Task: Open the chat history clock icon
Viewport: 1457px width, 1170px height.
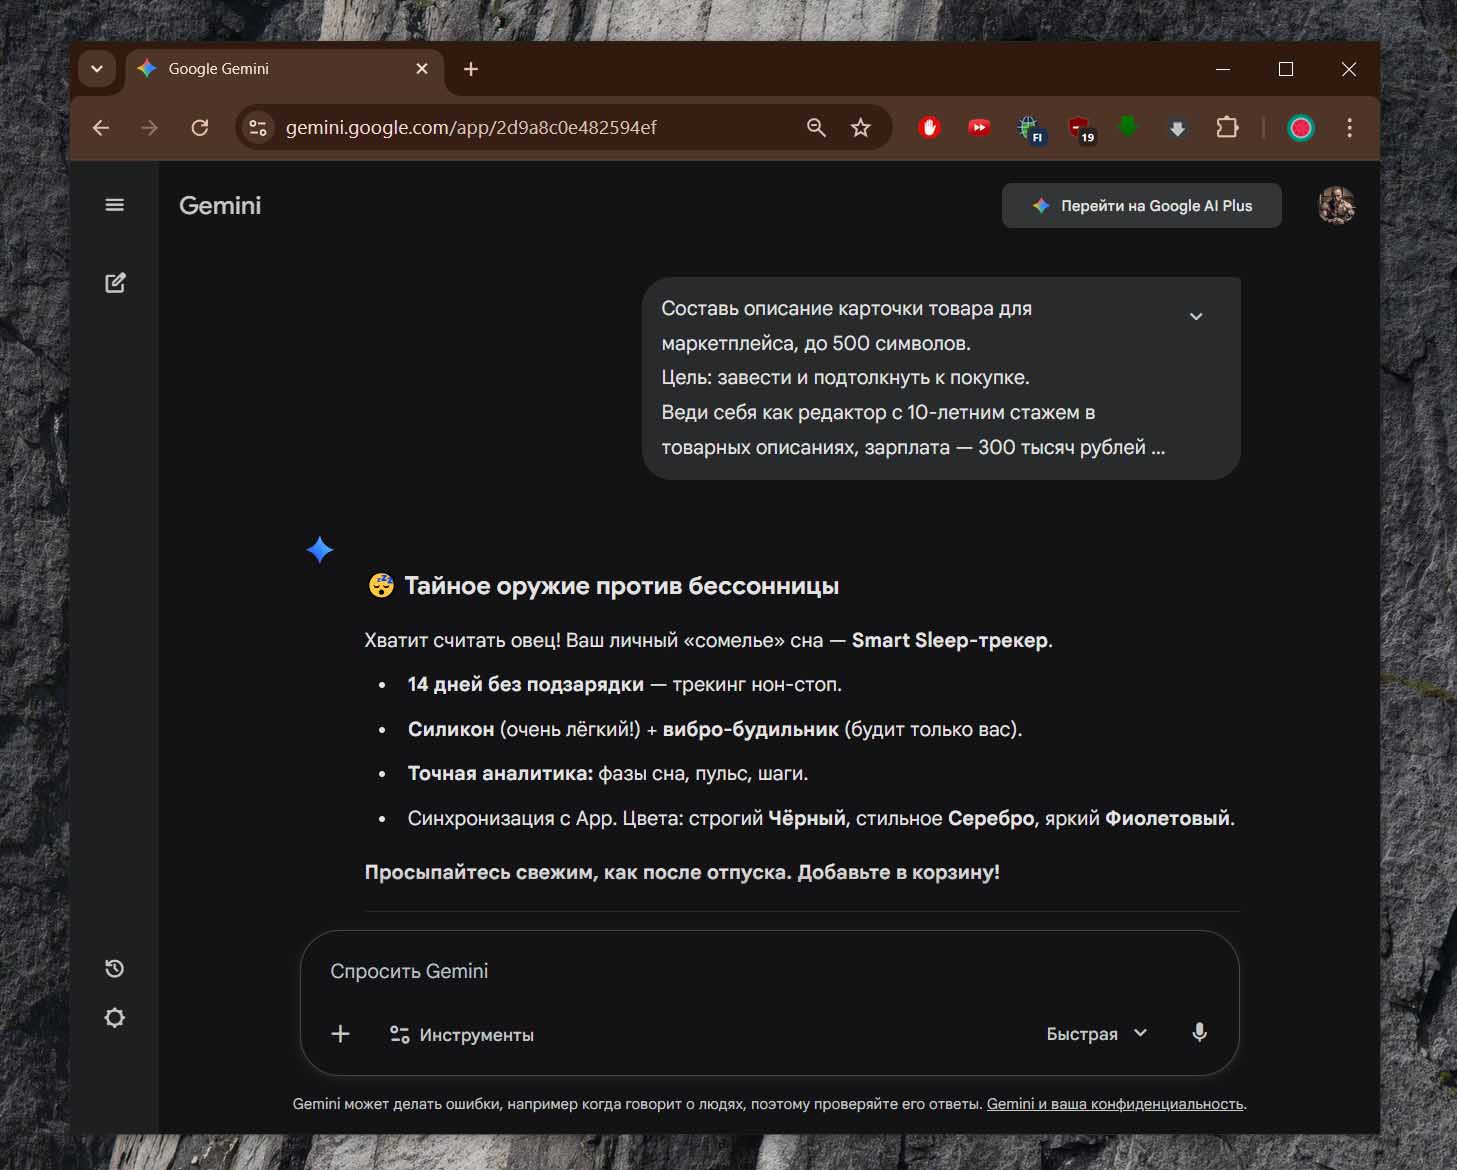Action: [x=115, y=968]
